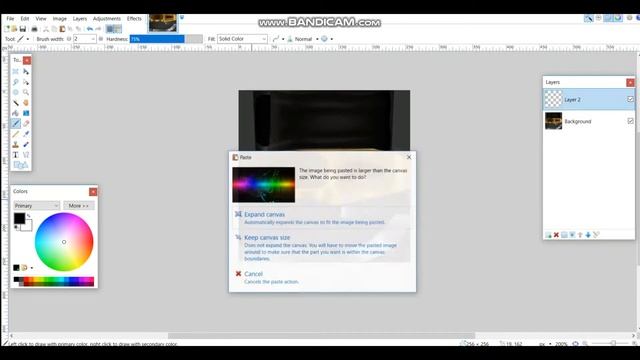Open the Effects menu

pos(134,19)
